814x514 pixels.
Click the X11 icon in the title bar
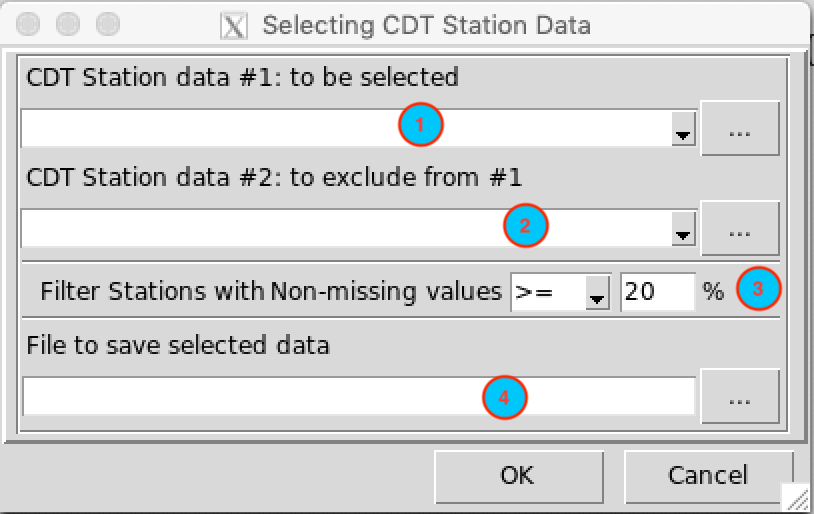234,25
